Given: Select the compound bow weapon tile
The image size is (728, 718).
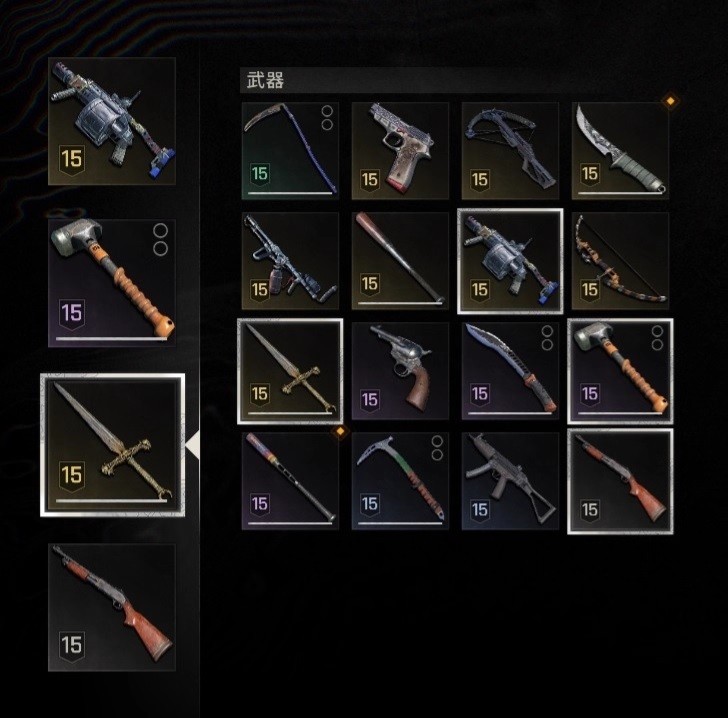Looking at the screenshot, I should 620,261.
